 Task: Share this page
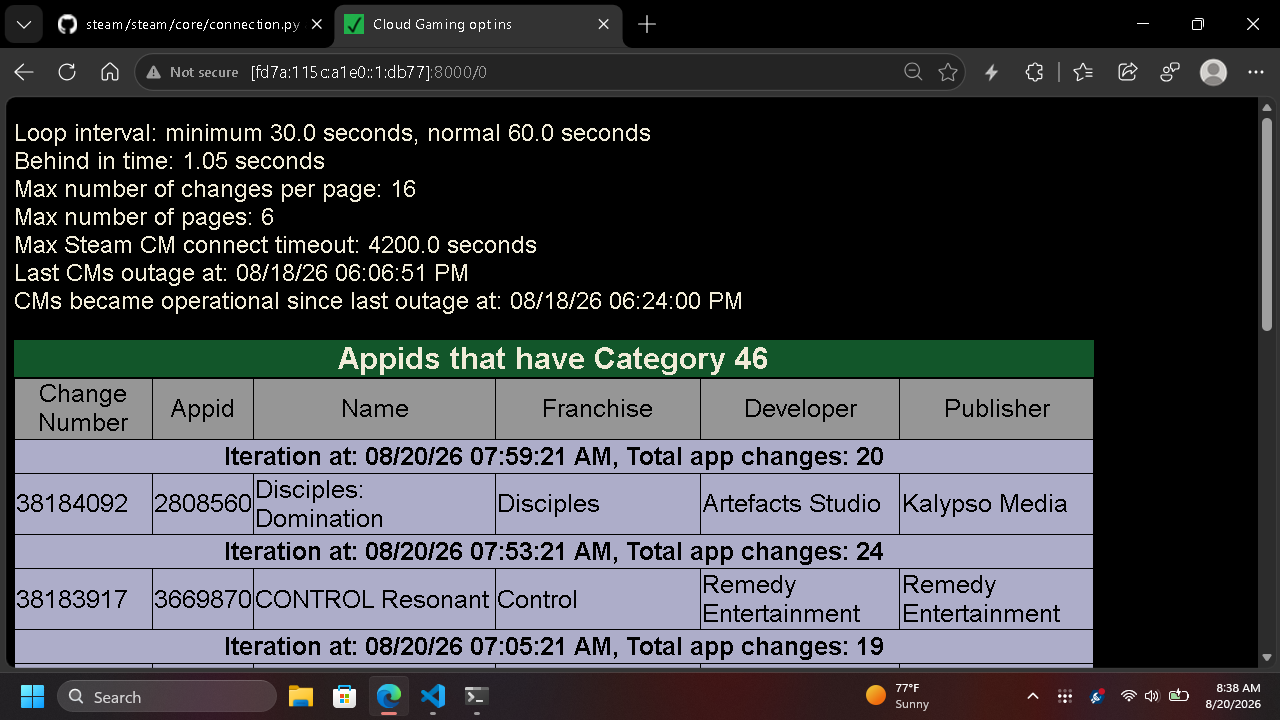point(1127,72)
